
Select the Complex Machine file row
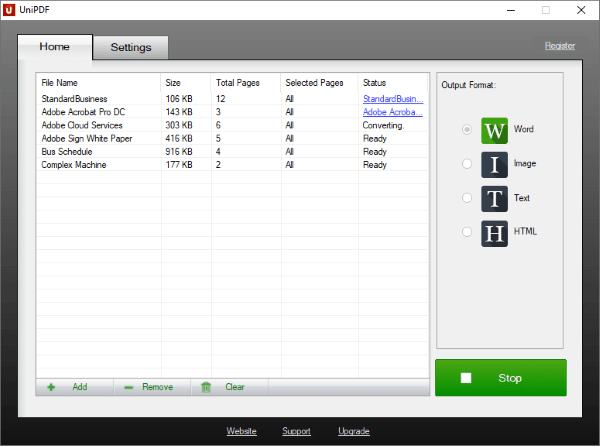tap(233, 164)
